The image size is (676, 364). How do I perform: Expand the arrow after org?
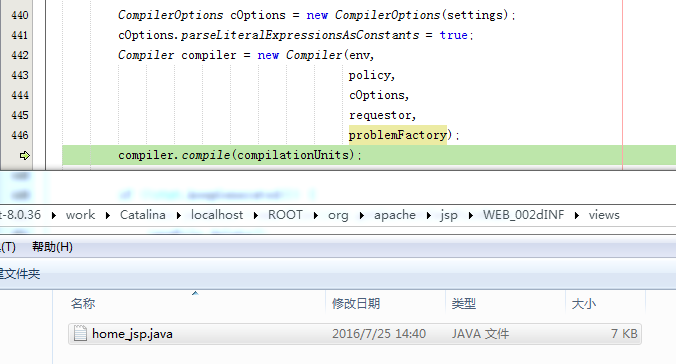click(x=362, y=215)
